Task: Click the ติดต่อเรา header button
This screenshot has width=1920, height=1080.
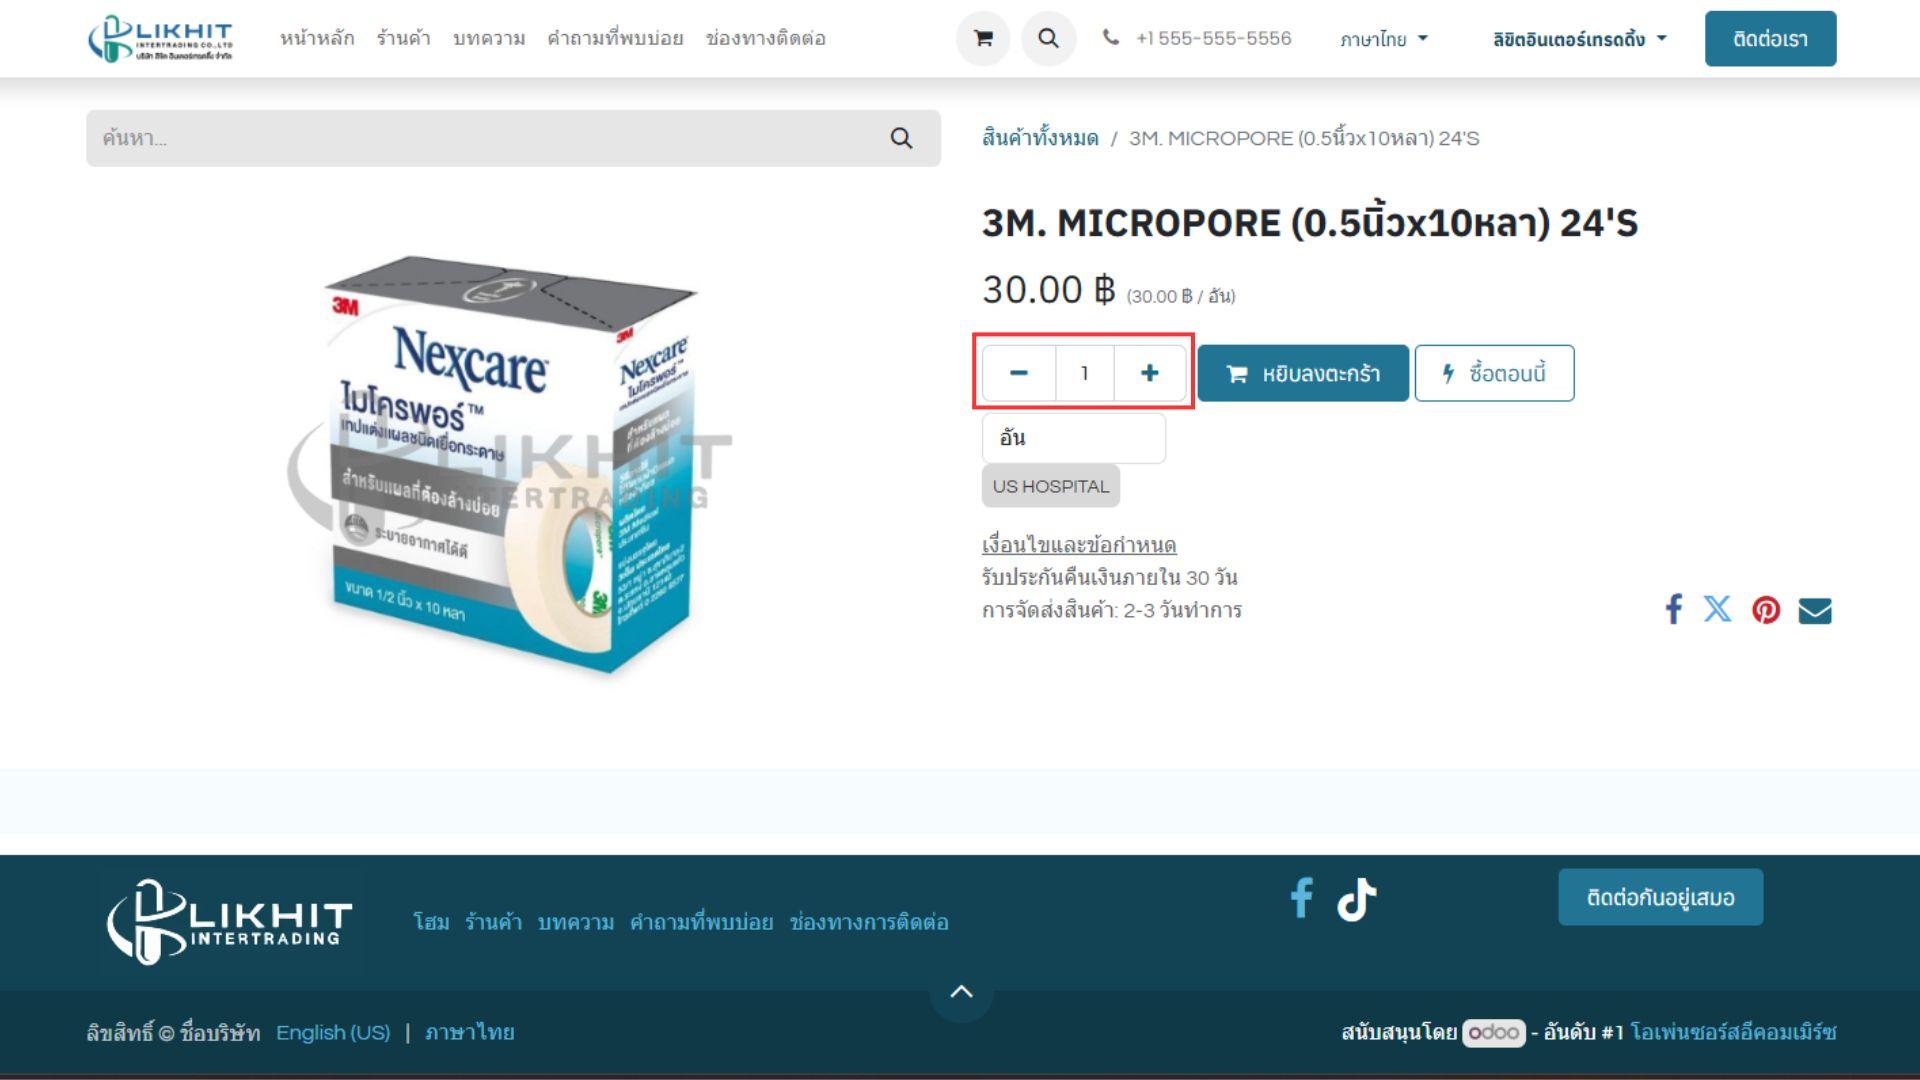Action: pos(1770,39)
